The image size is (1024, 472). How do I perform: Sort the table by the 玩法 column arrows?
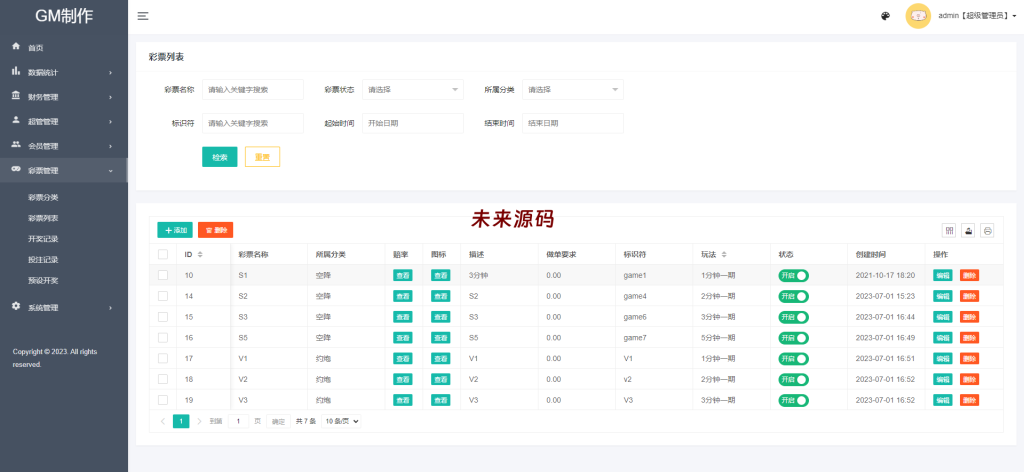(724, 255)
